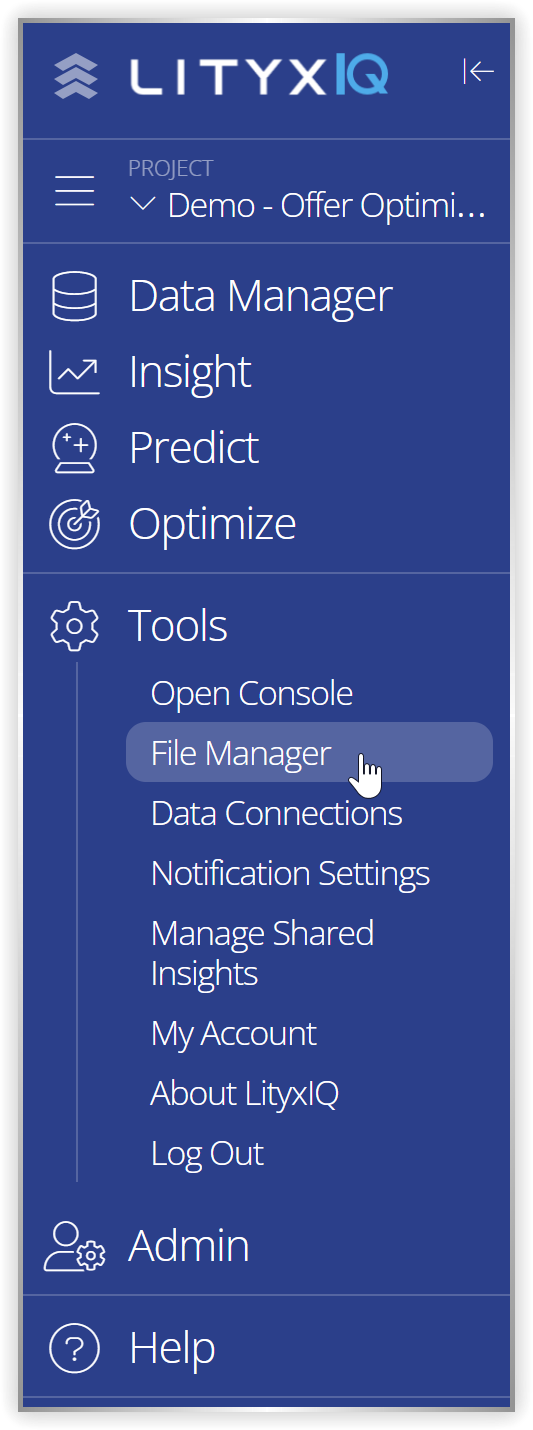533x1430 pixels.
Task: Open My Account page
Action: pyautogui.click(x=234, y=1034)
